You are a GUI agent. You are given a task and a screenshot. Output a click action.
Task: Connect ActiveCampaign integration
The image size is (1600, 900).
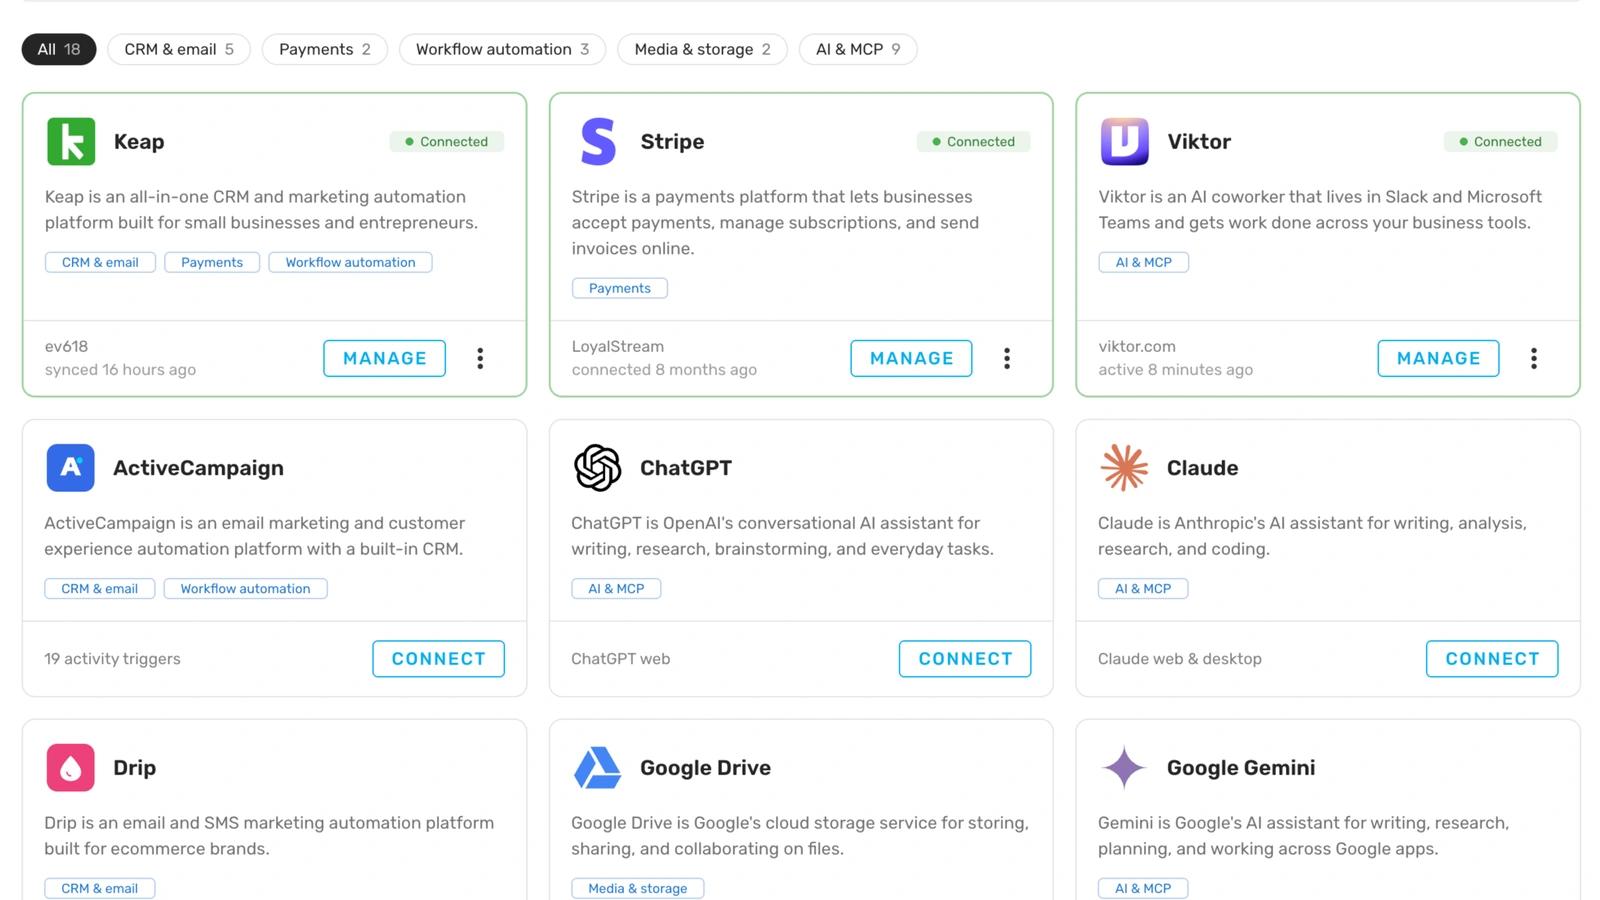tap(439, 659)
